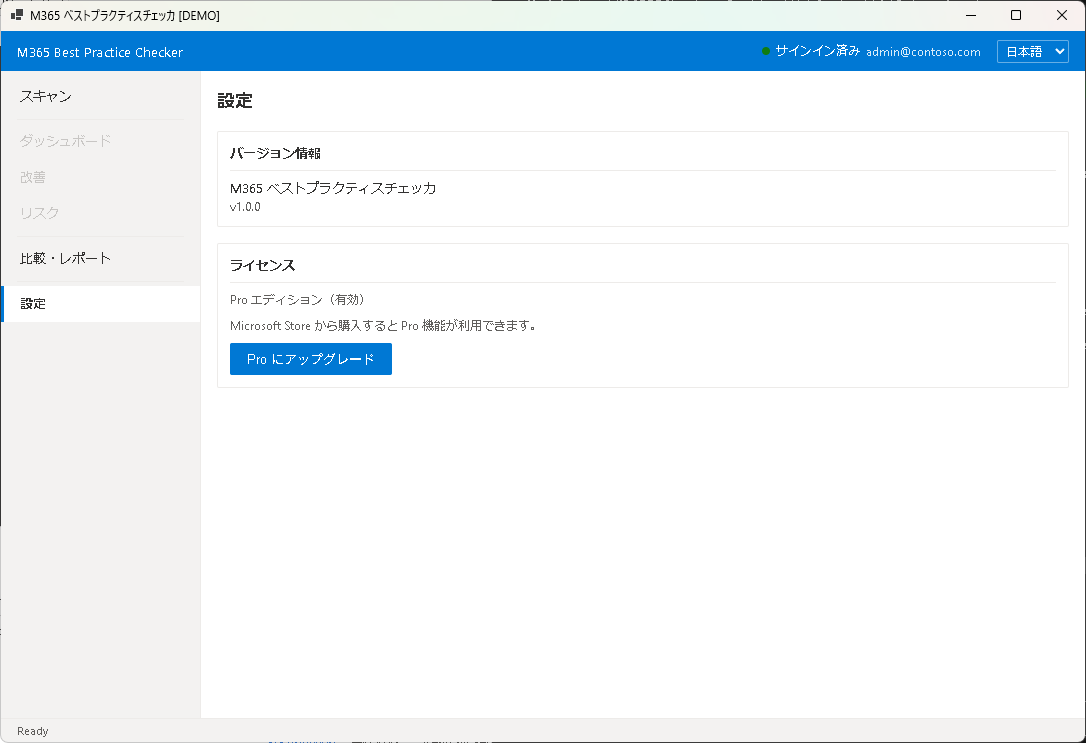Click the disabled ダッシュボード sidebar item
The image size is (1086, 743).
(x=64, y=141)
